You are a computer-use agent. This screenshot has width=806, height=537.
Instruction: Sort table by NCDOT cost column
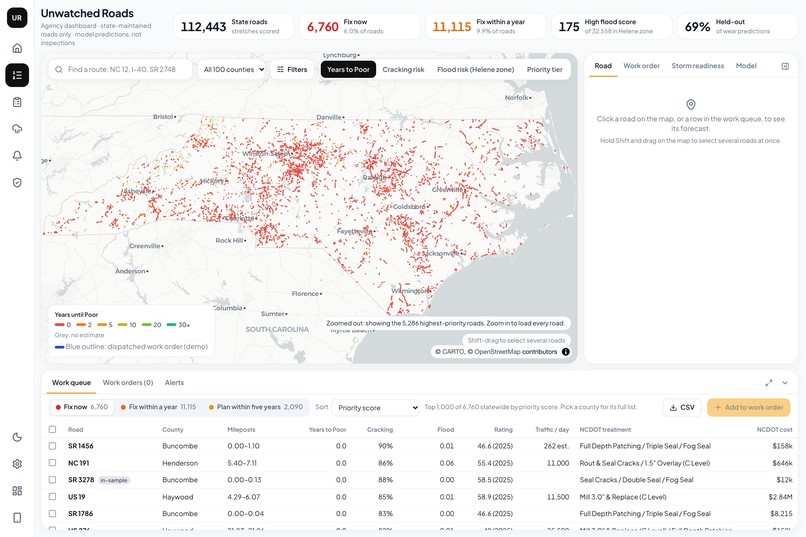pos(774,430)
